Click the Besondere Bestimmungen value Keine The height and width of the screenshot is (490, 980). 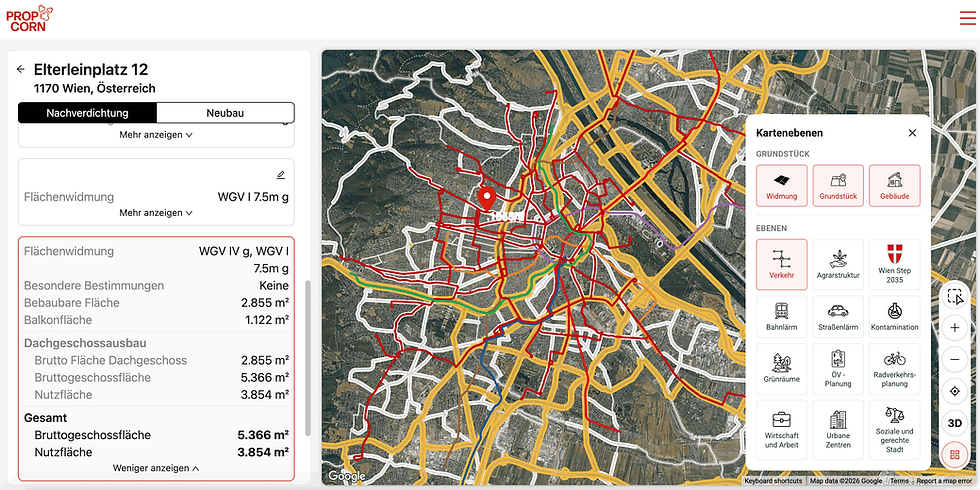coord(274,286)
